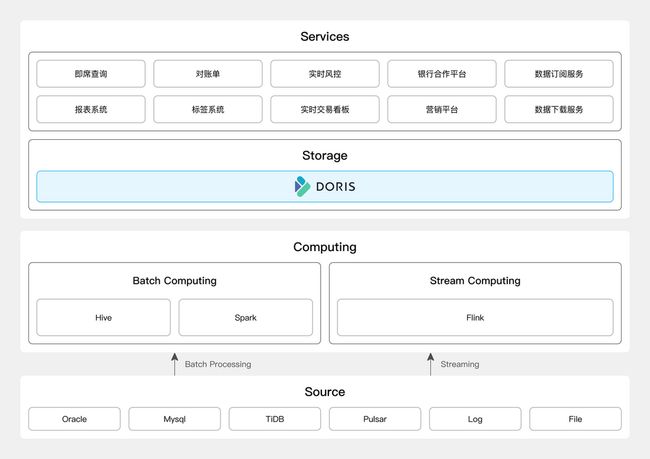Click the Batch Processing arrow
650x459 pixels.
pyautogui.click(x=175, y=364)
